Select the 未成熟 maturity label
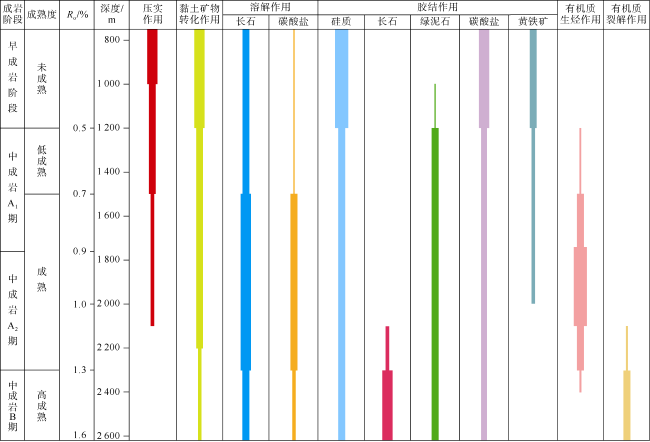Screen dimensions: 650x442 [41, 78]
